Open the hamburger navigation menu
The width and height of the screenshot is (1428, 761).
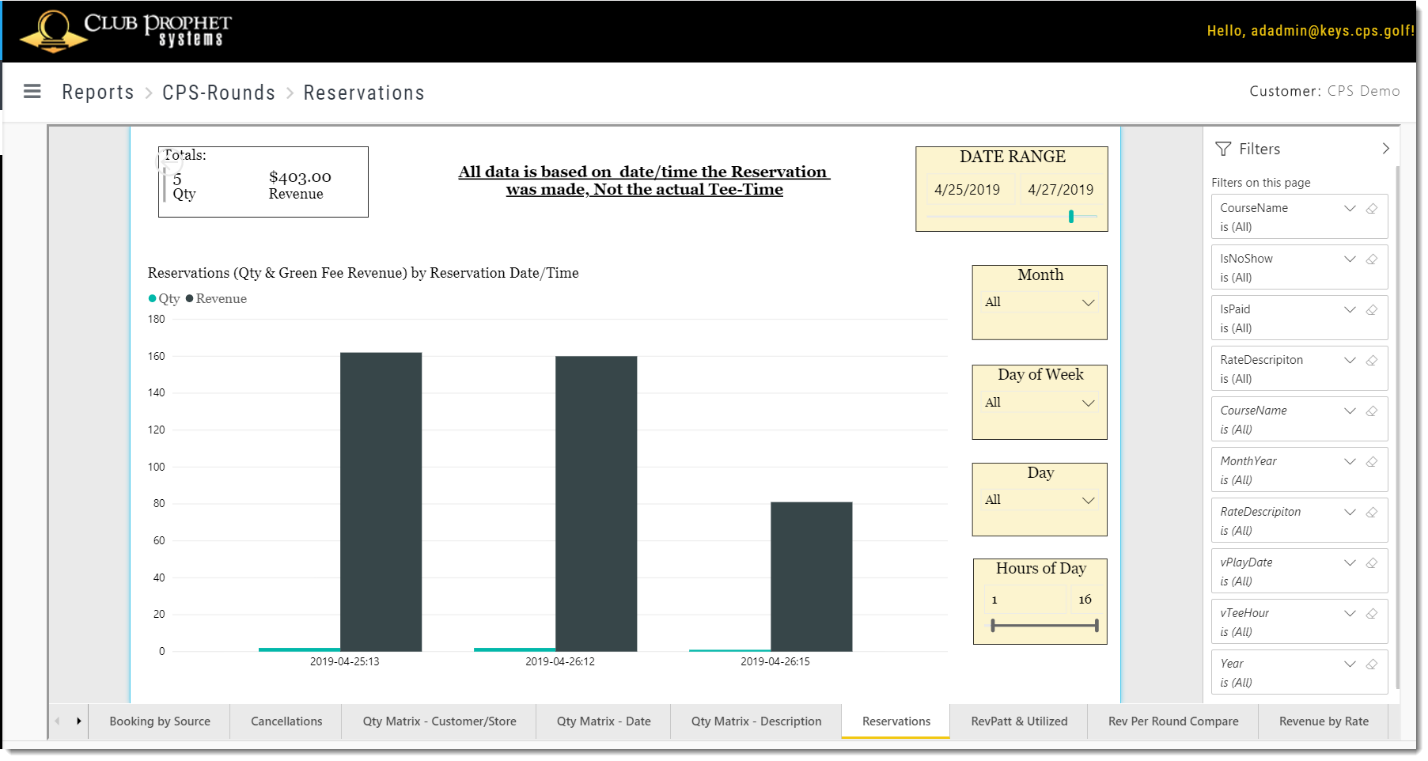(x=32, y=91)
